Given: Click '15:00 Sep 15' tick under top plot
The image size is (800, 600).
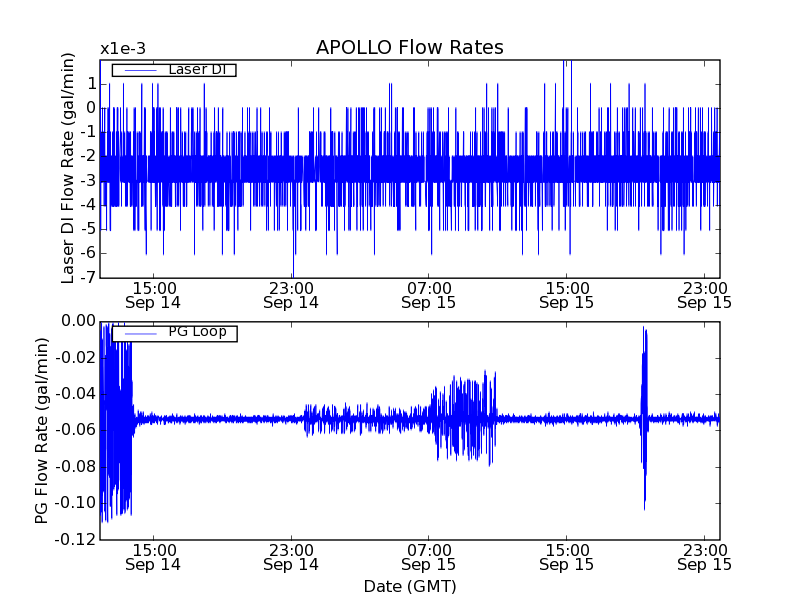Looking at the screenshot, I should (x=567, y=295).
